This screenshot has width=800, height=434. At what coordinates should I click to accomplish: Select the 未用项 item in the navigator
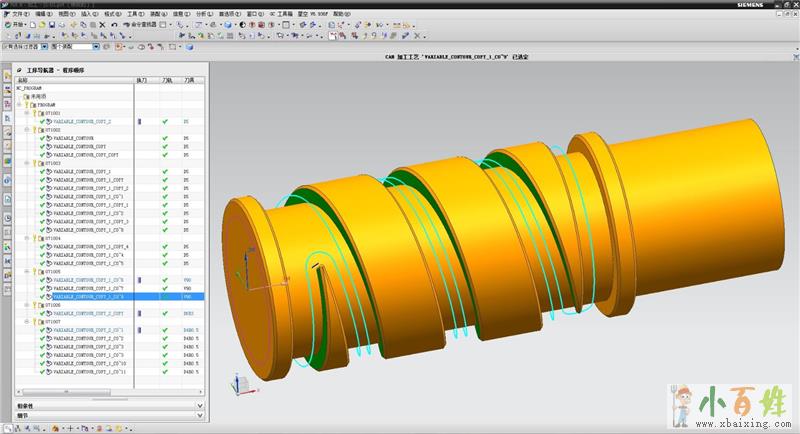coord(40,96)
